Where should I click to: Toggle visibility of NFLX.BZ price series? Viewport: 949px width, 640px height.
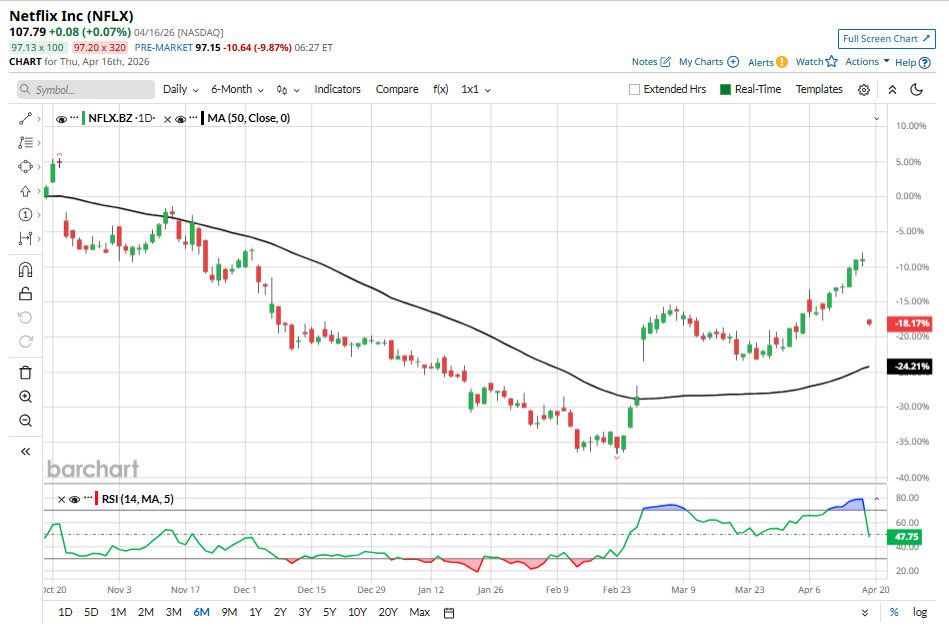(x=61, y=119)
